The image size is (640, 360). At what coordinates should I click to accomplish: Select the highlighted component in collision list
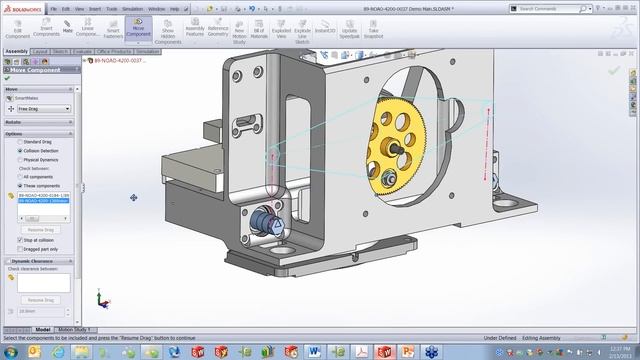[x=44, y=201]
